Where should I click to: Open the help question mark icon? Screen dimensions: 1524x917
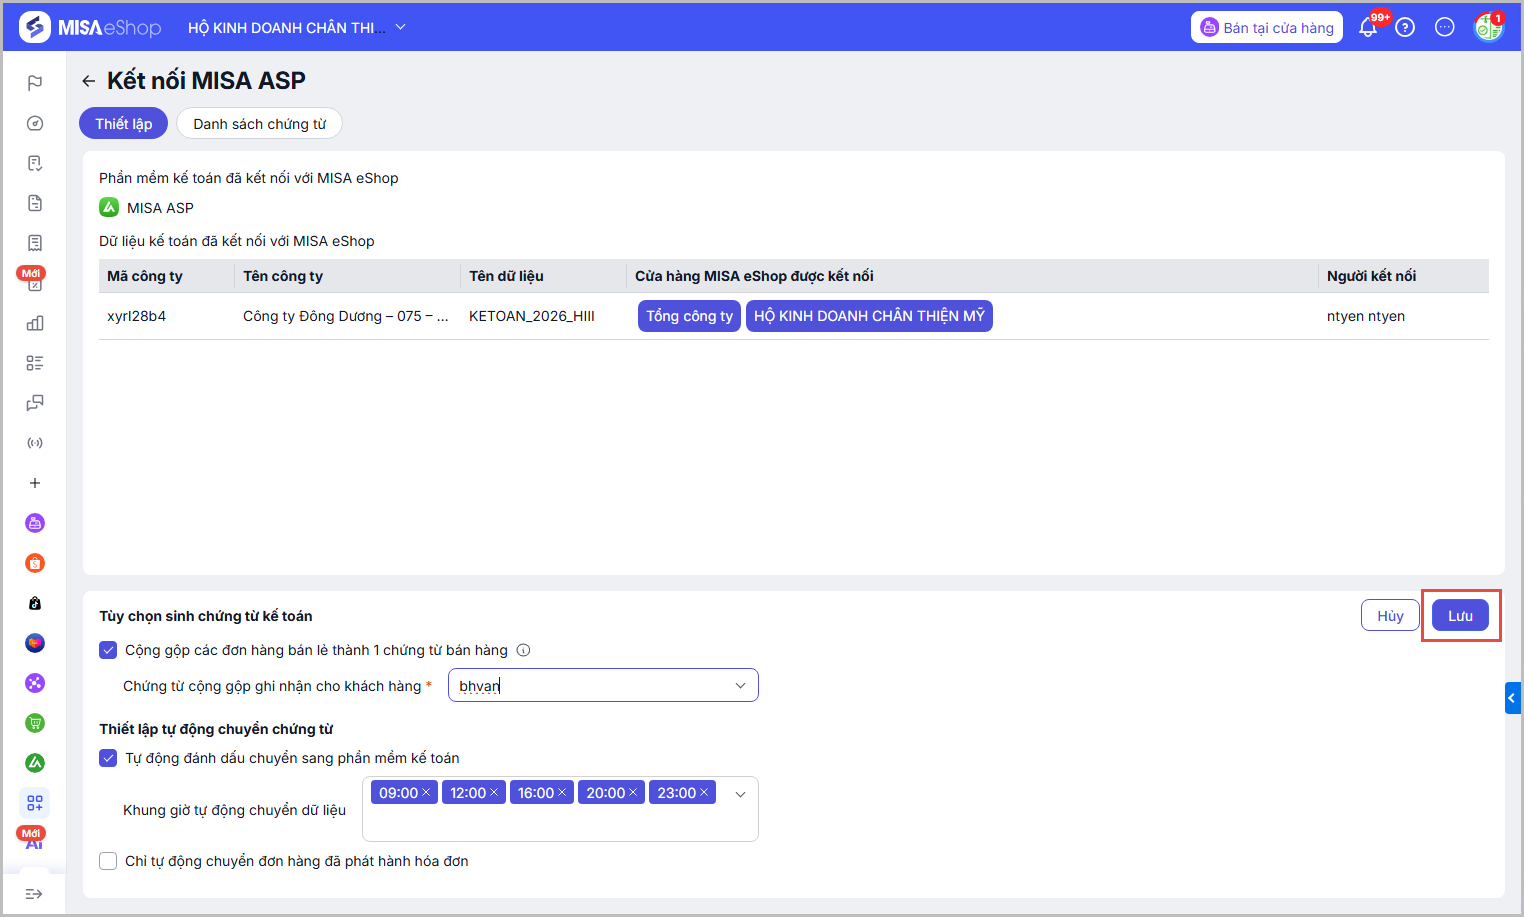point(1405,27)
